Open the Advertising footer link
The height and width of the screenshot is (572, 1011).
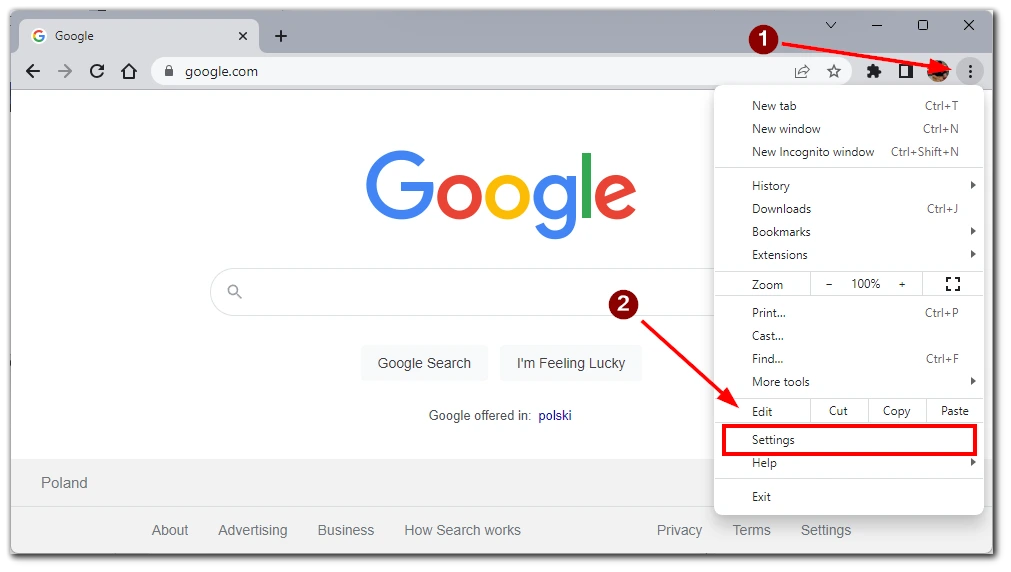253,531
